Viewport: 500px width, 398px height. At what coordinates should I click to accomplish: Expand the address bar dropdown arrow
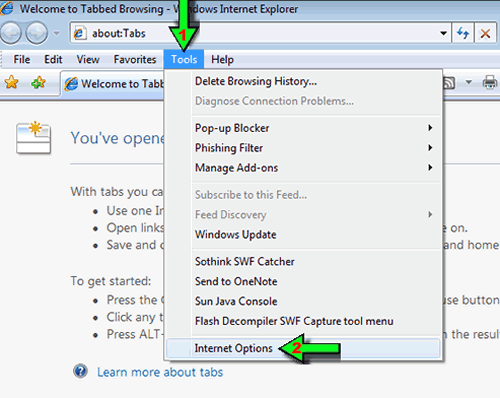click(443, 33)
